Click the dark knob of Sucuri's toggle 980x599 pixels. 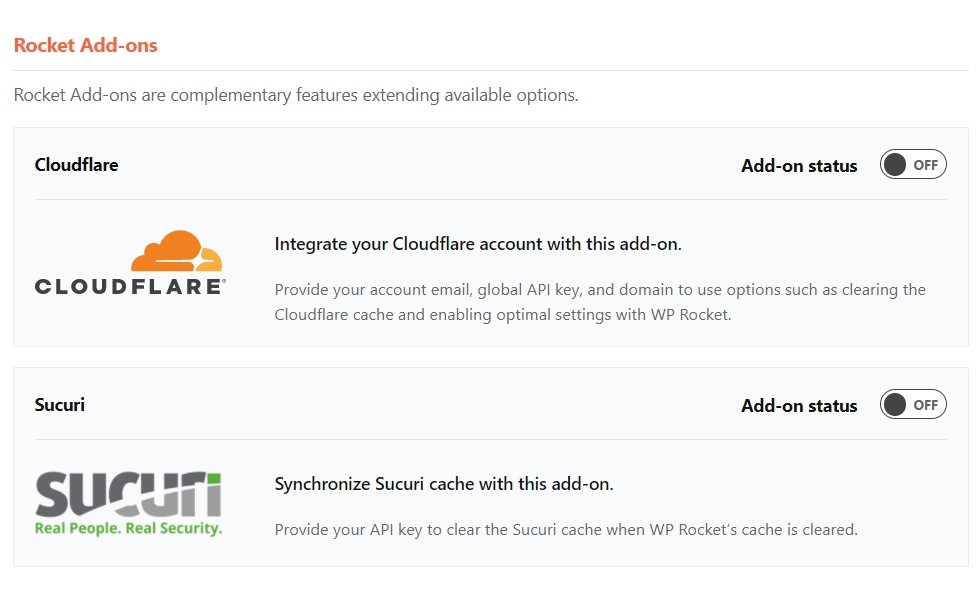coord(895,405)
